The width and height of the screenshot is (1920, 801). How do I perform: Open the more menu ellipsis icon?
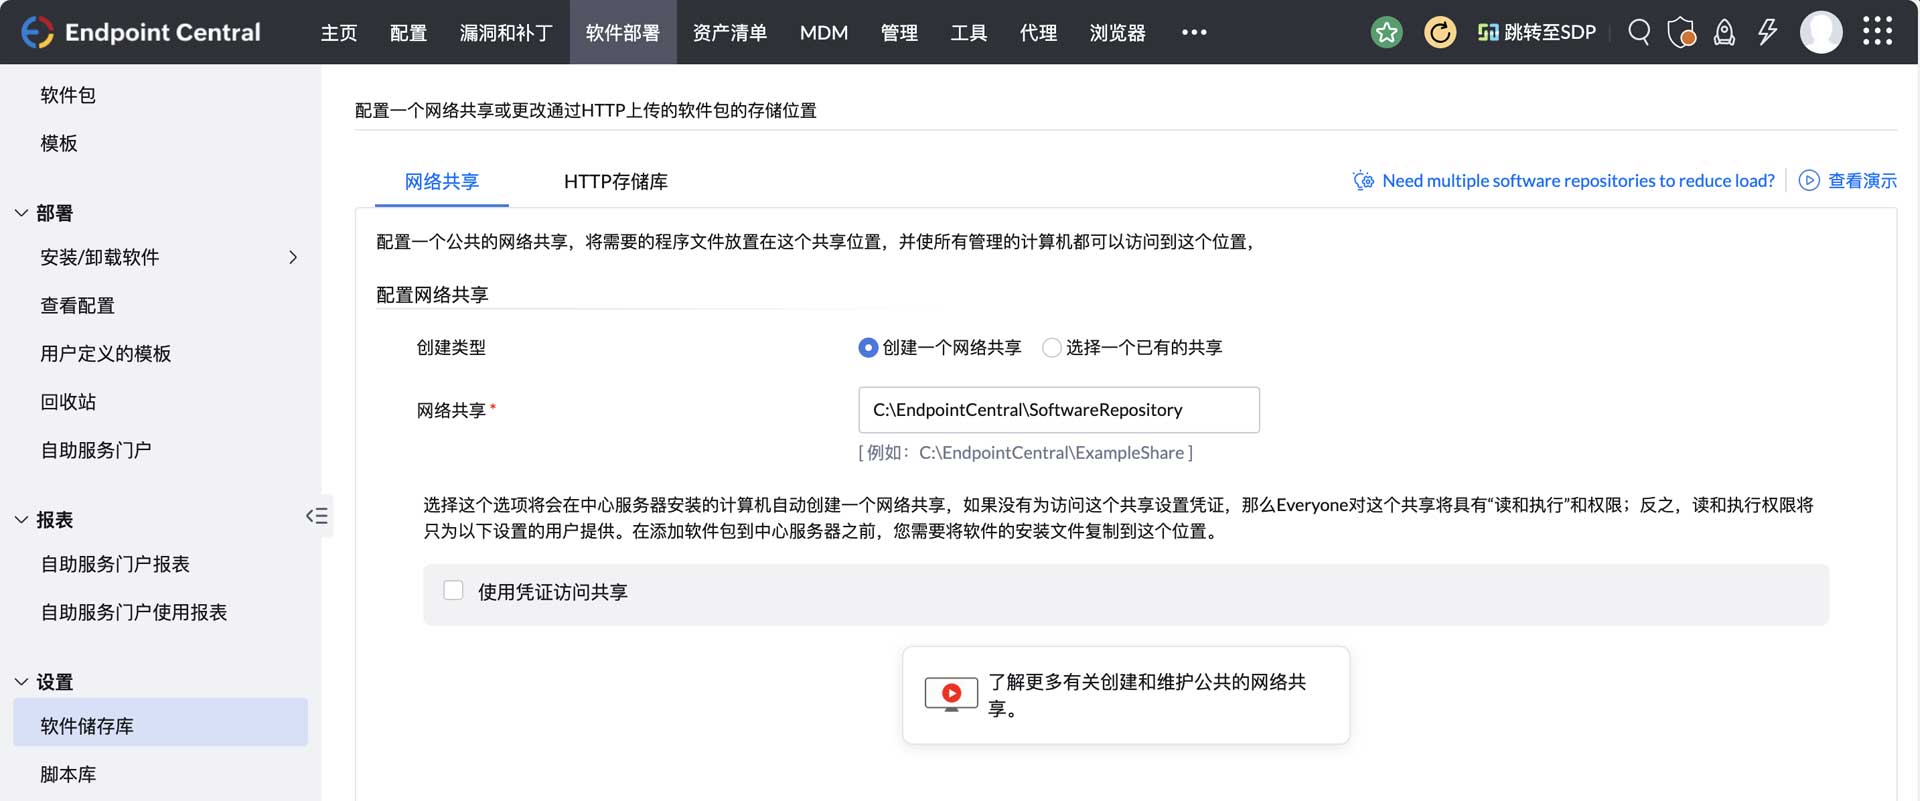[1194, 32]
